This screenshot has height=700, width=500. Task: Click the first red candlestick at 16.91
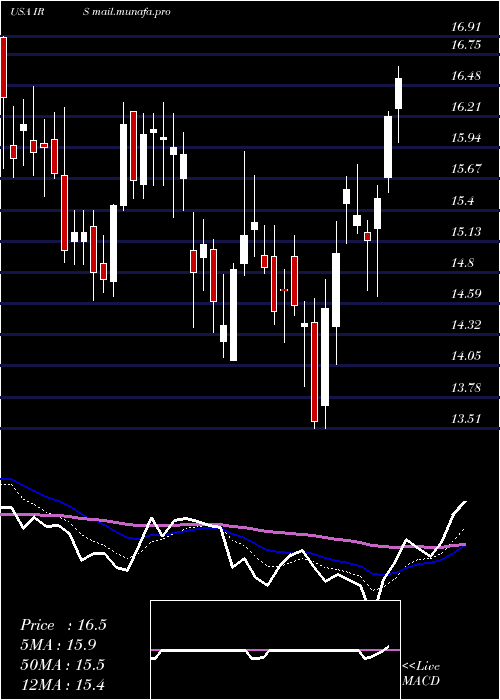4,67
